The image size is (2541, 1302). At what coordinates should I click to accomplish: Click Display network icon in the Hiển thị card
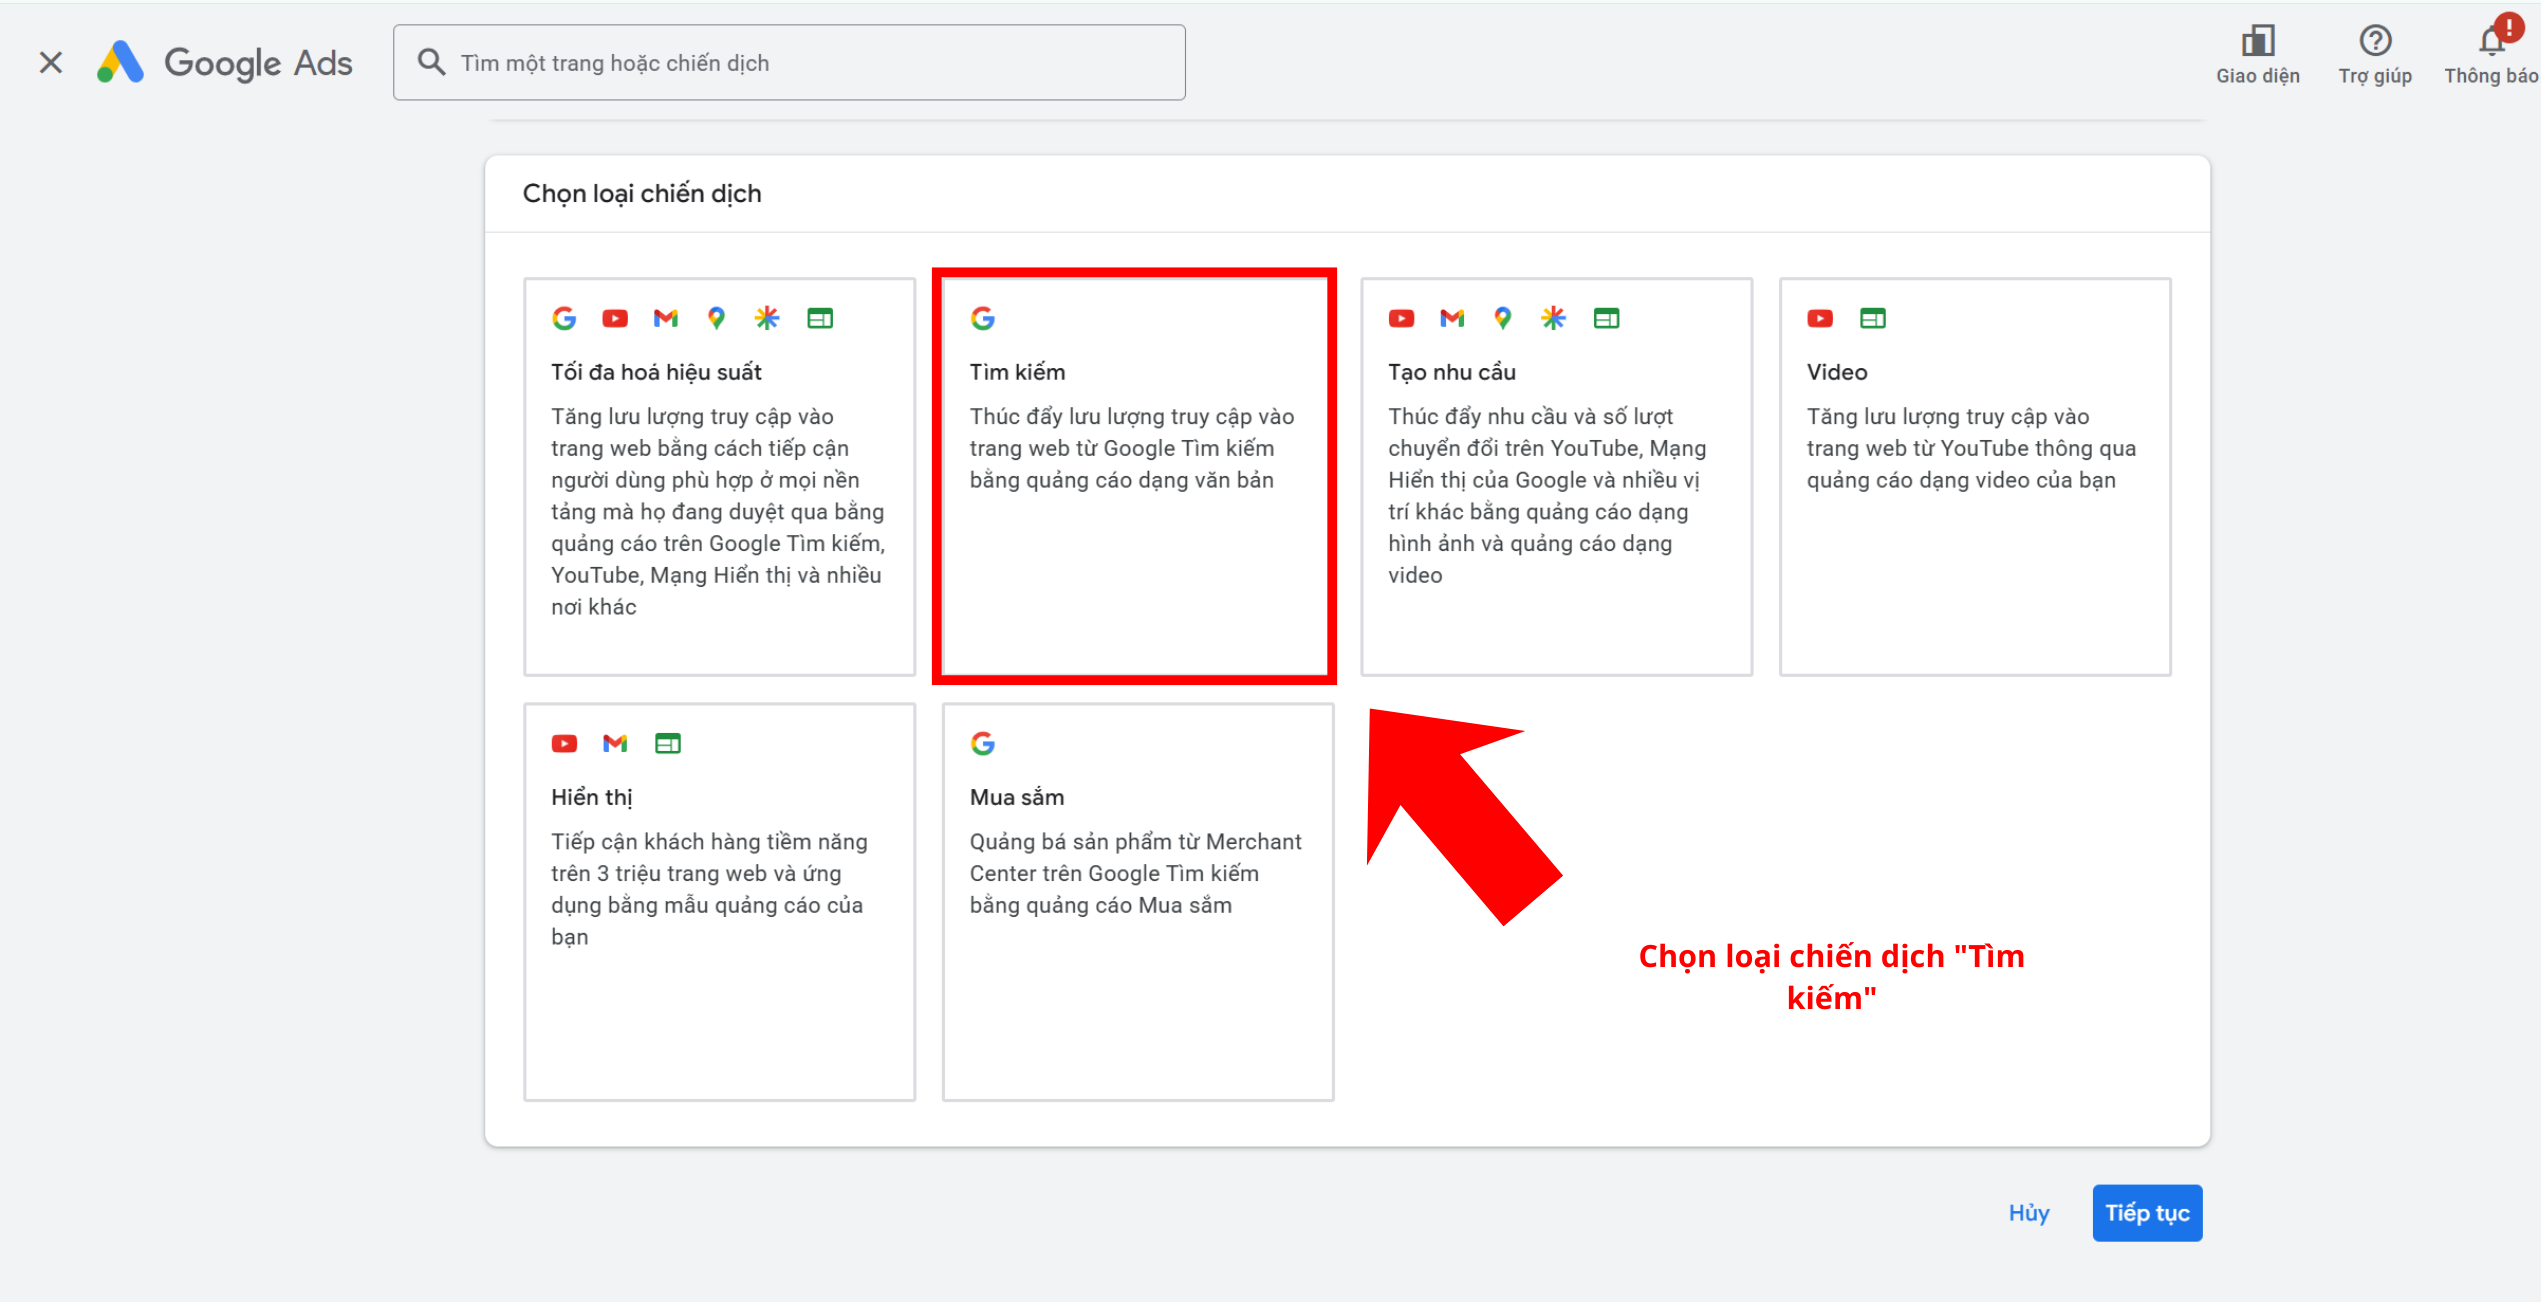[668, 743]
